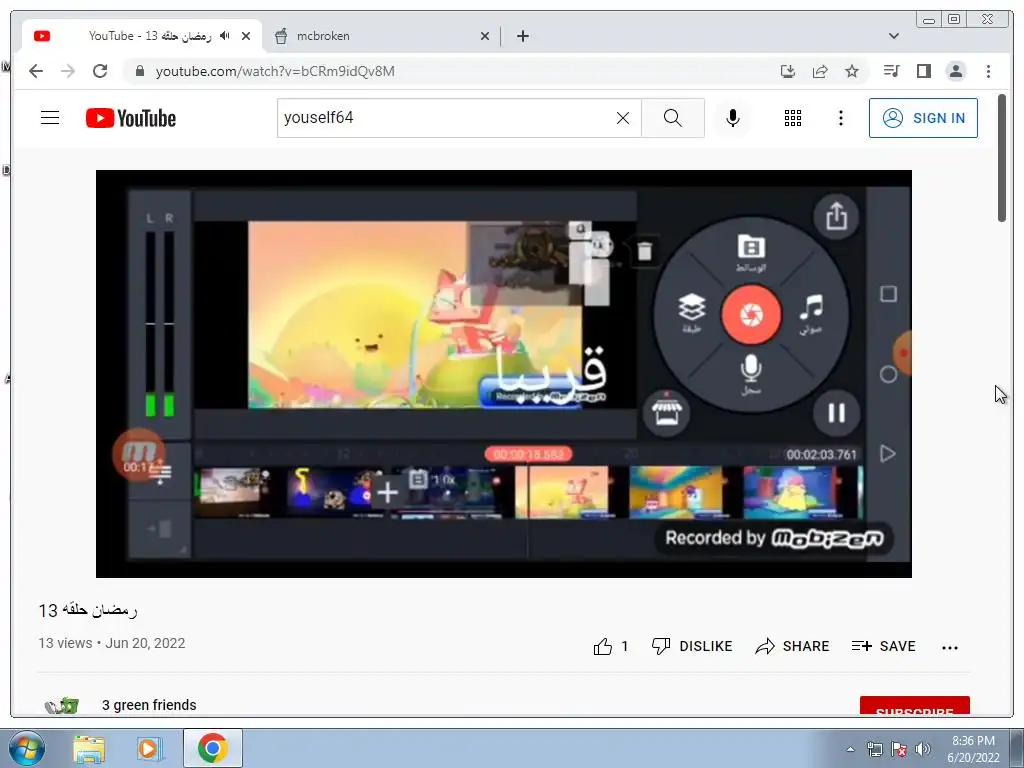Click the SIGN IN button
Viewport: 1024px width, 768px height.
pyautogui.click(x=923, y=118)
